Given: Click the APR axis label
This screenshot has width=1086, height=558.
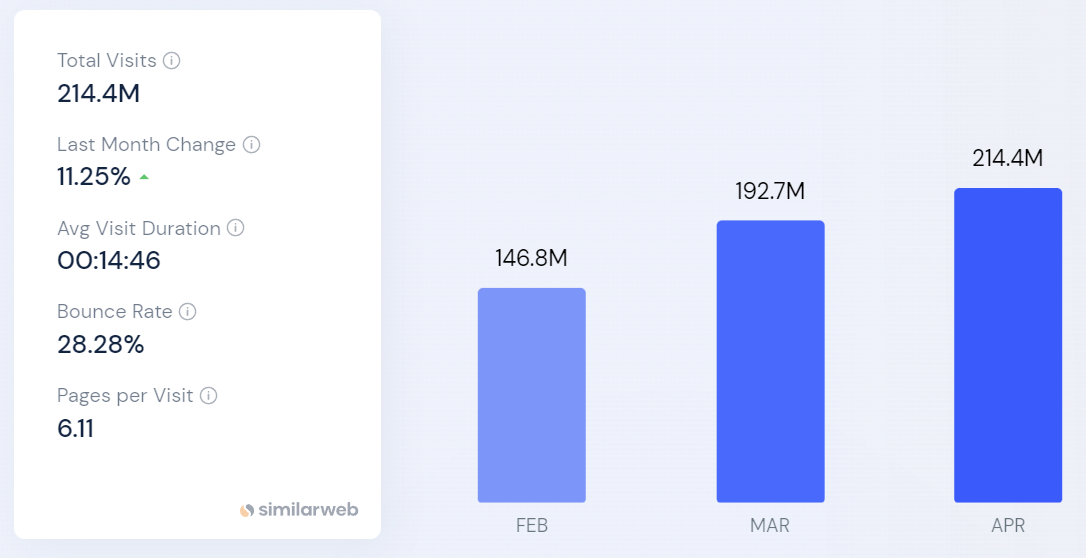Looking at the screenshot, I should point(1007,526).
